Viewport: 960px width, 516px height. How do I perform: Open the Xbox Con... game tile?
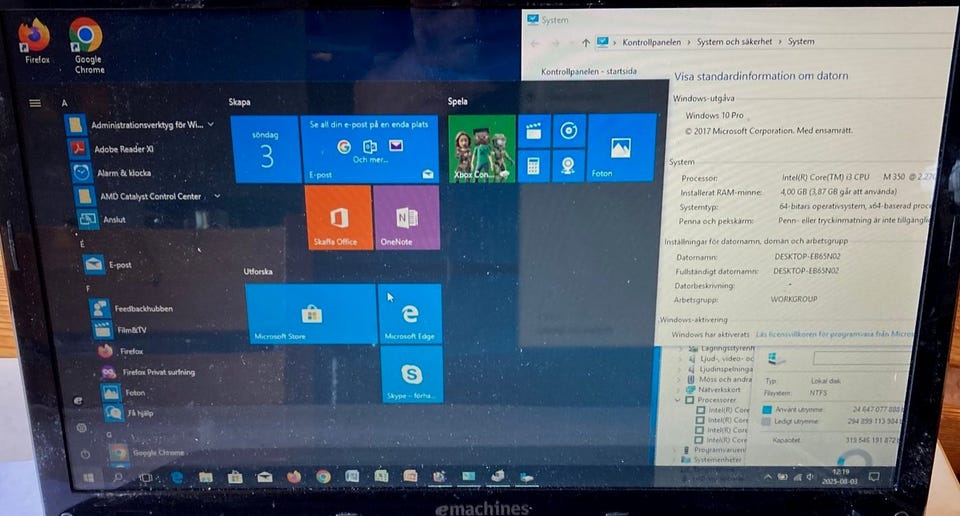point(482,149)
